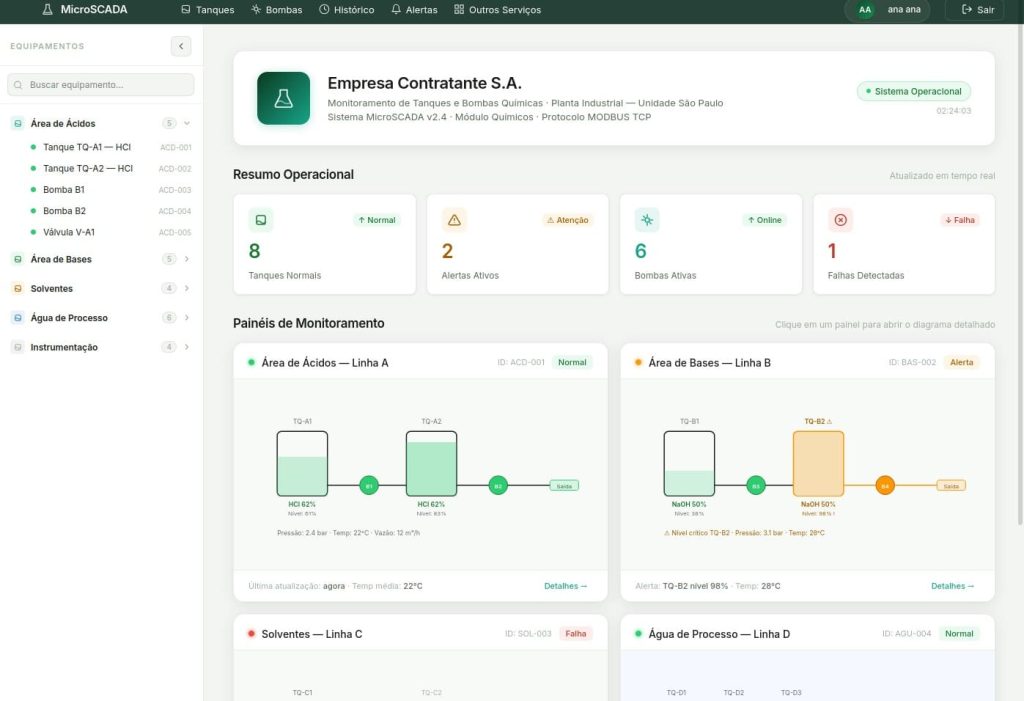Open the Tanques menu item
The width and height of the screenshot is (1024, 701).
pos(208,10)
